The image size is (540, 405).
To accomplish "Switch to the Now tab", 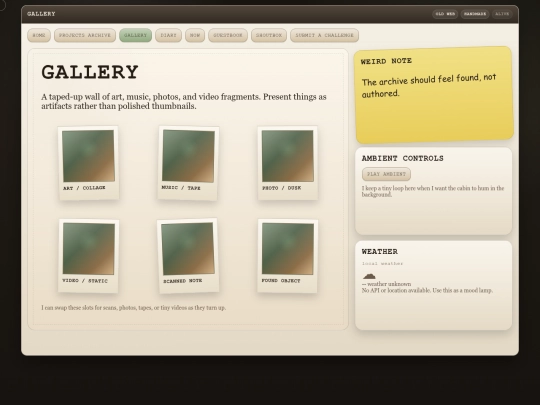I will pyautogui.click(x=195, y=35).
